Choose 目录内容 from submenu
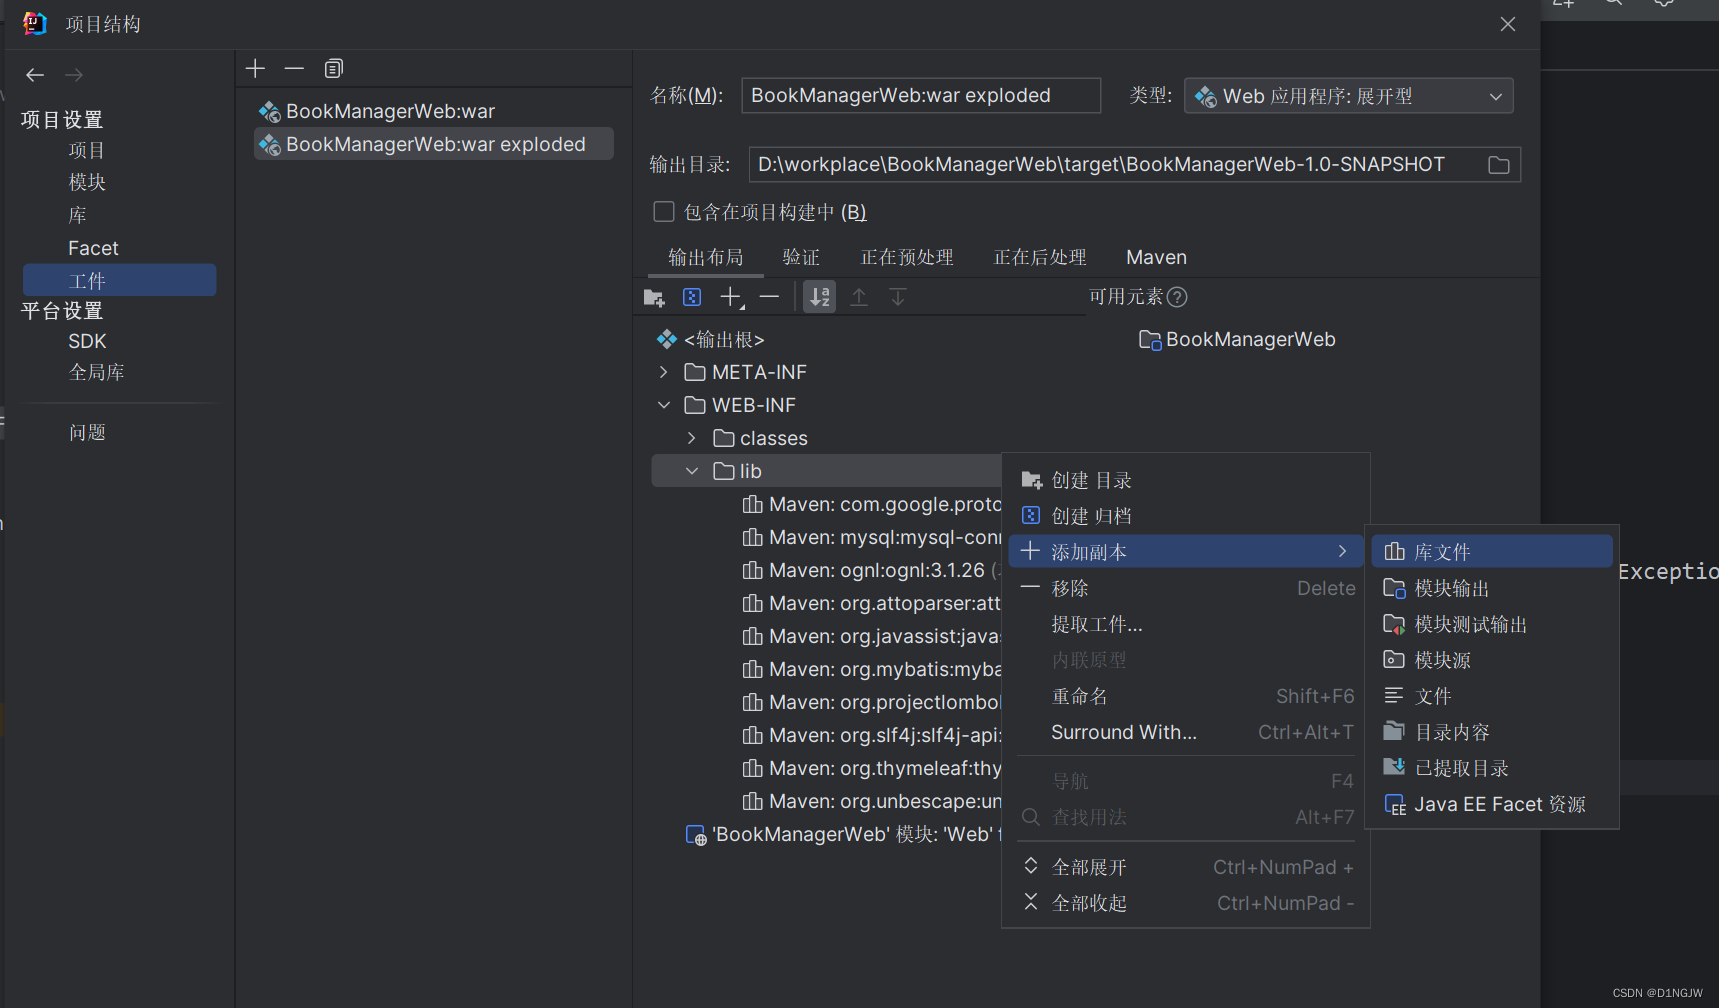 1492,733
